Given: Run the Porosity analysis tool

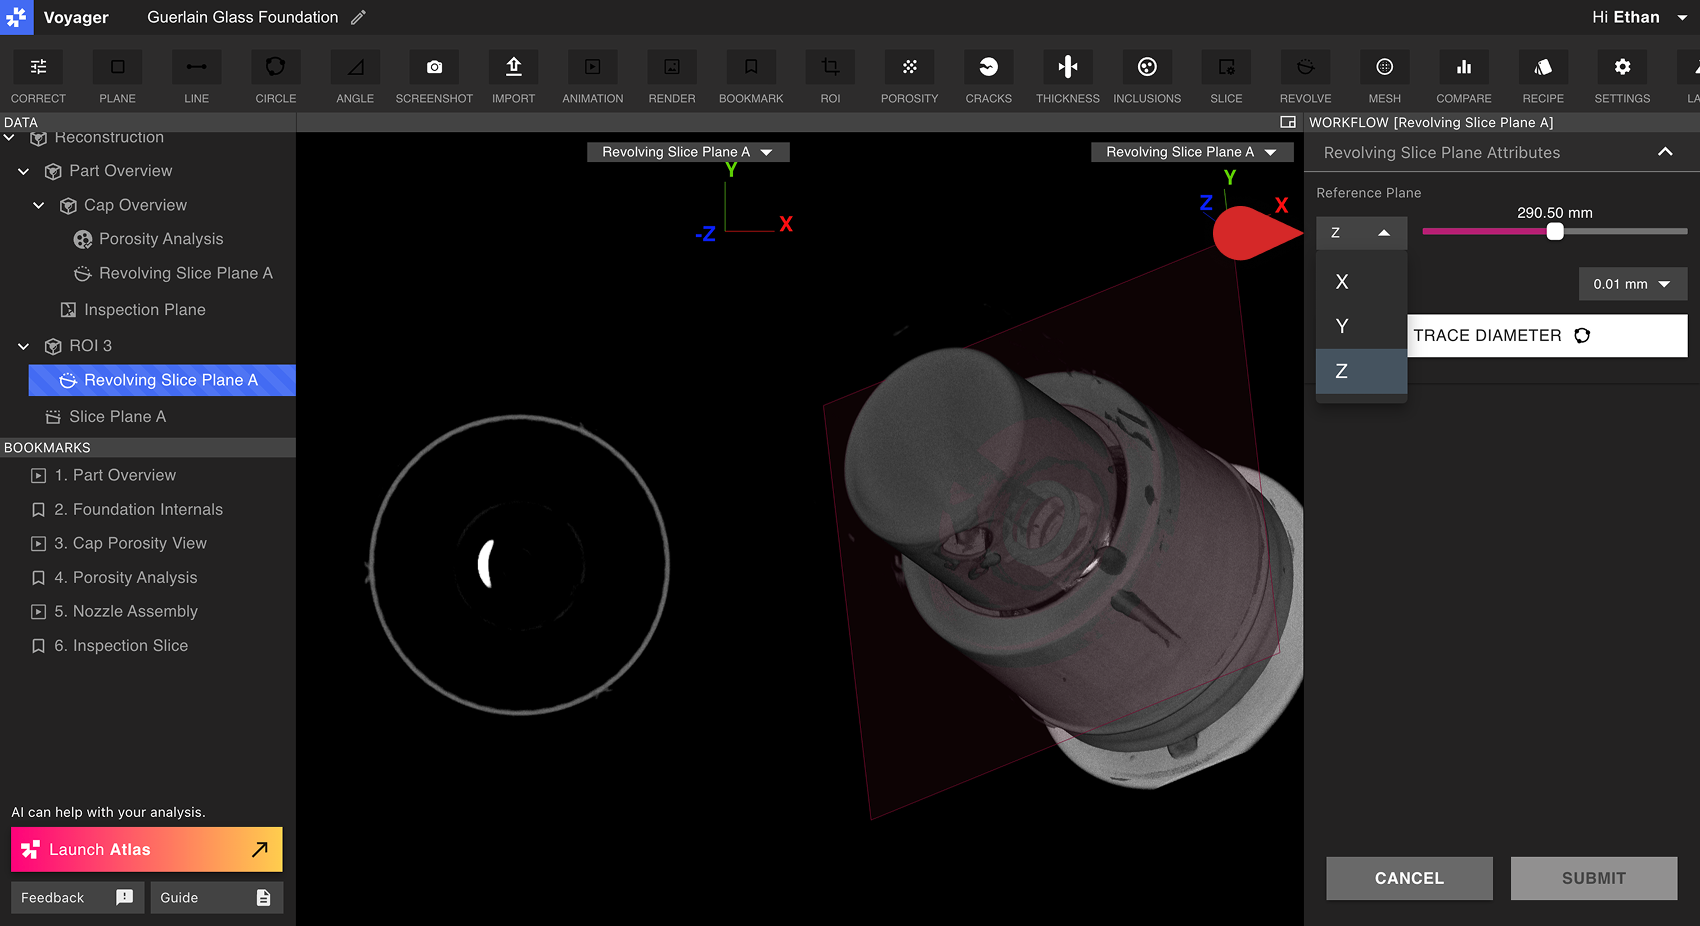Looking at the screenshot, I should point(909,78).
